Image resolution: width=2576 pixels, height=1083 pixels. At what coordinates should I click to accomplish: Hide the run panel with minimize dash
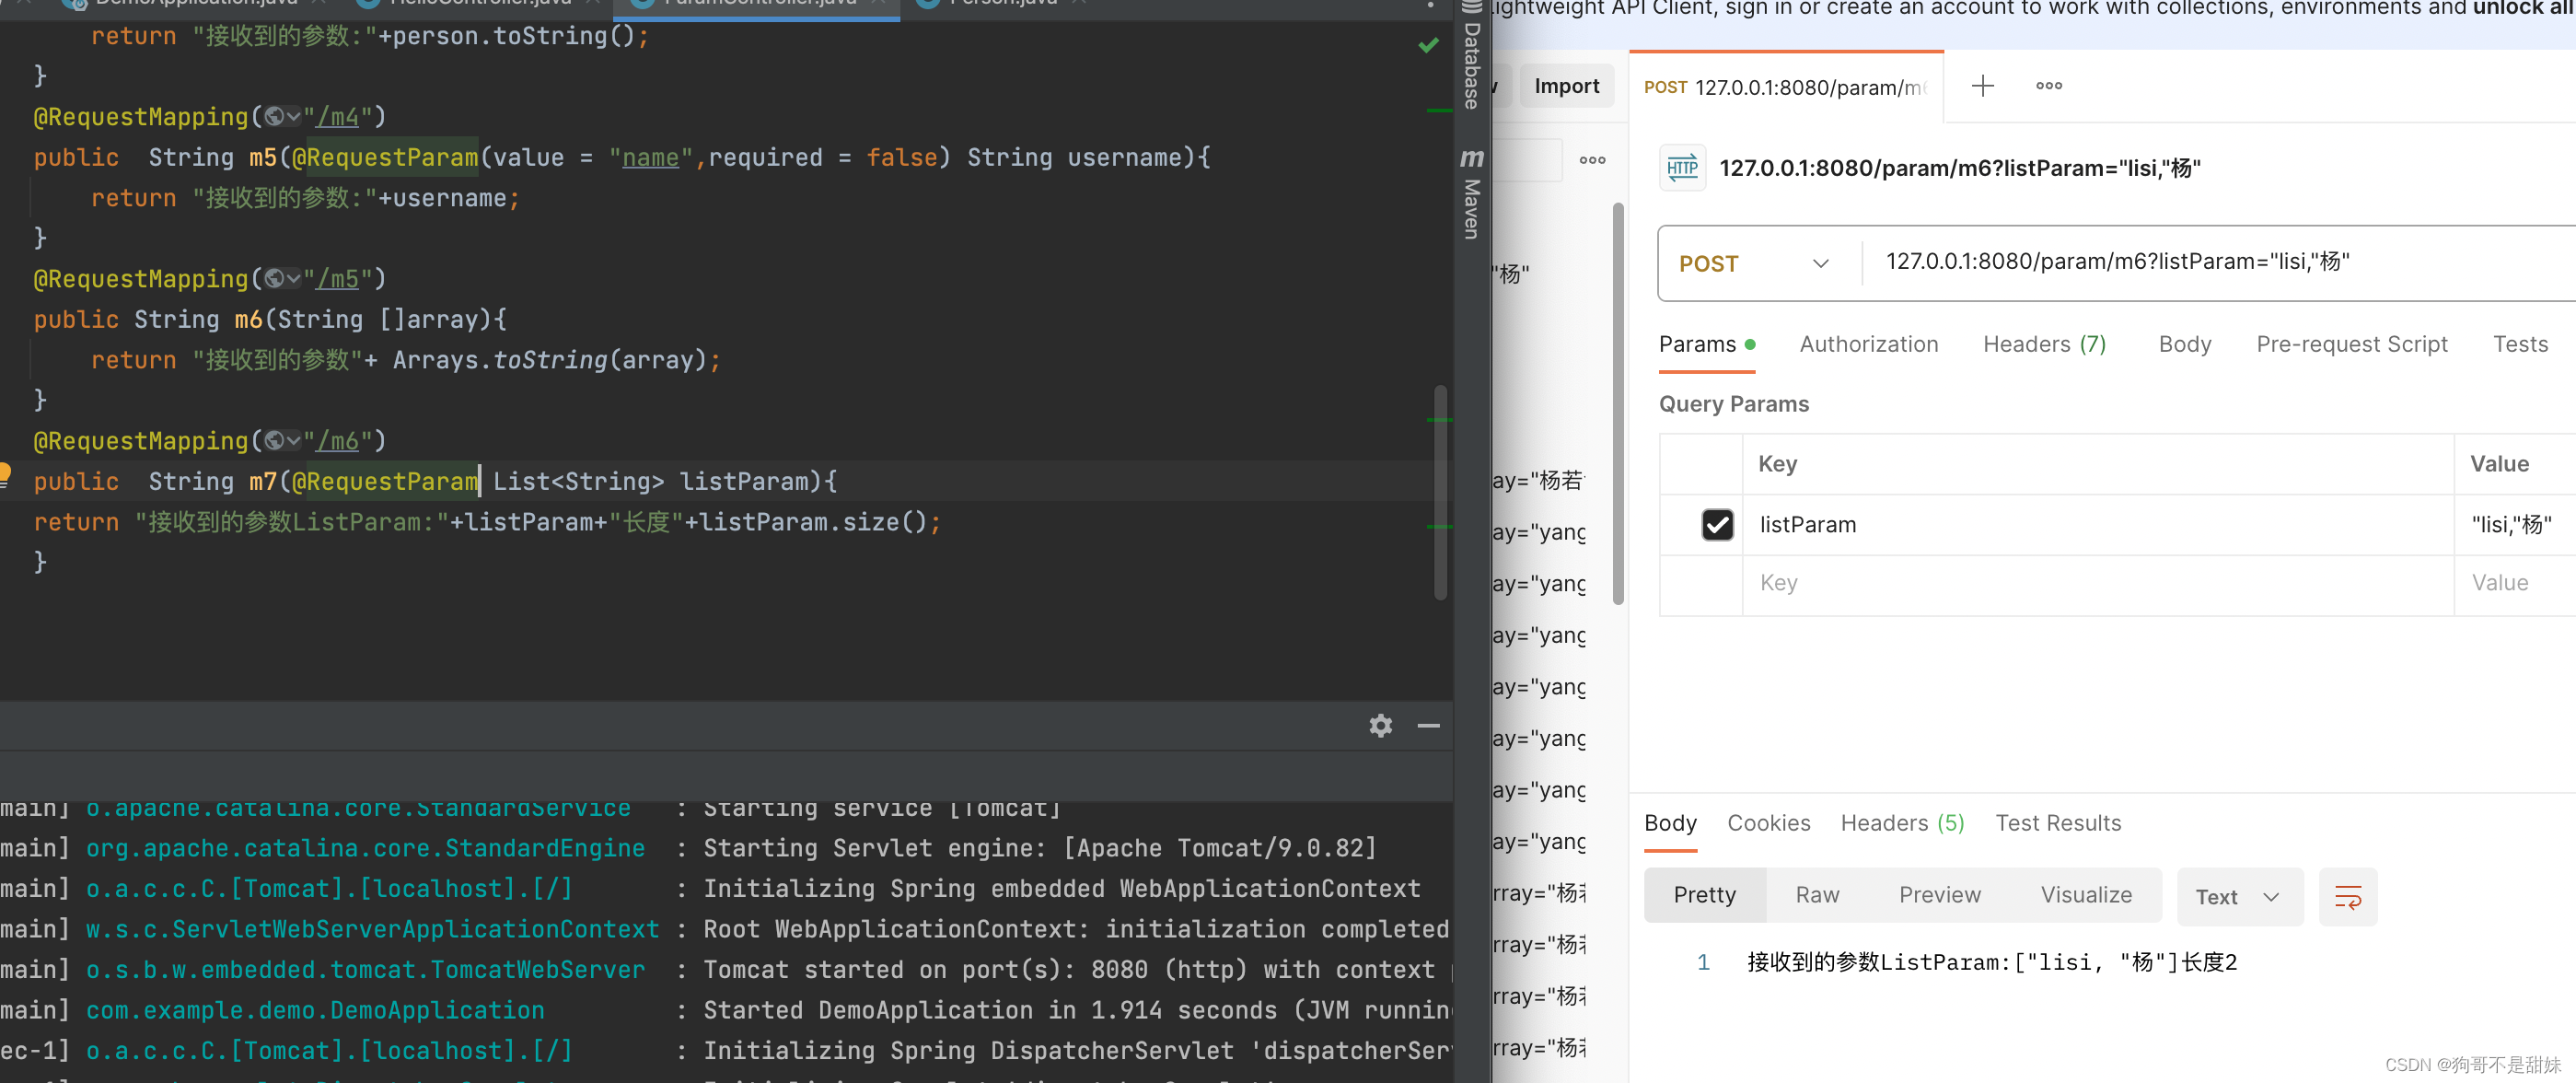1428,726
